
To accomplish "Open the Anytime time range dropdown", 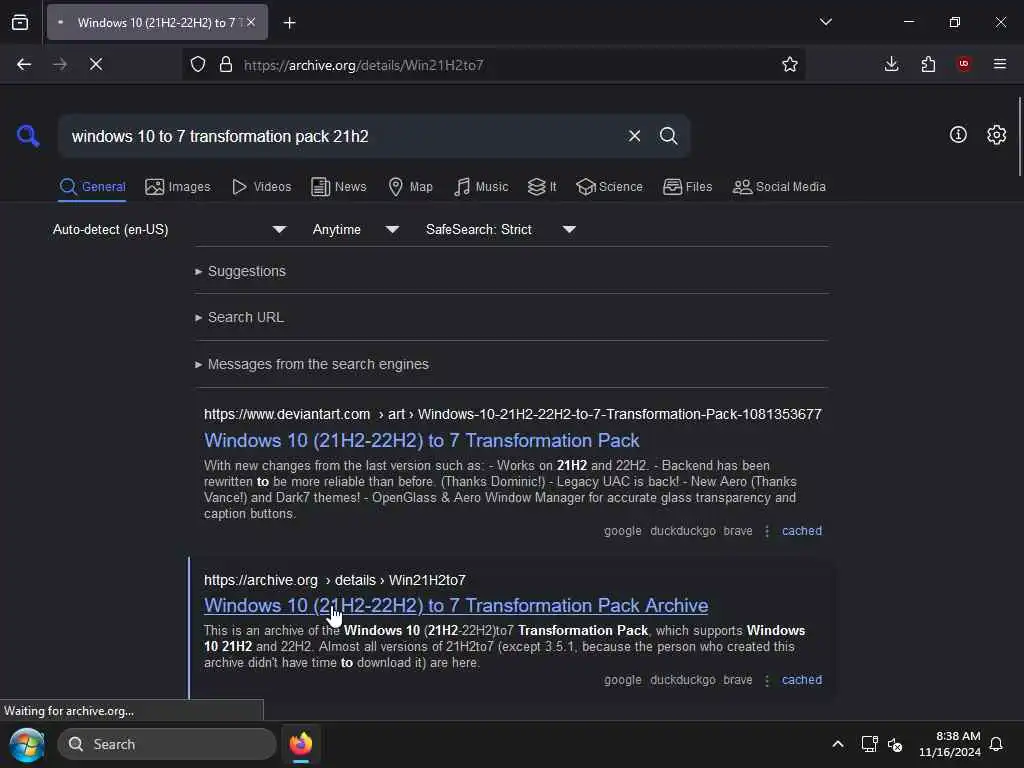I will pos(356,229).
